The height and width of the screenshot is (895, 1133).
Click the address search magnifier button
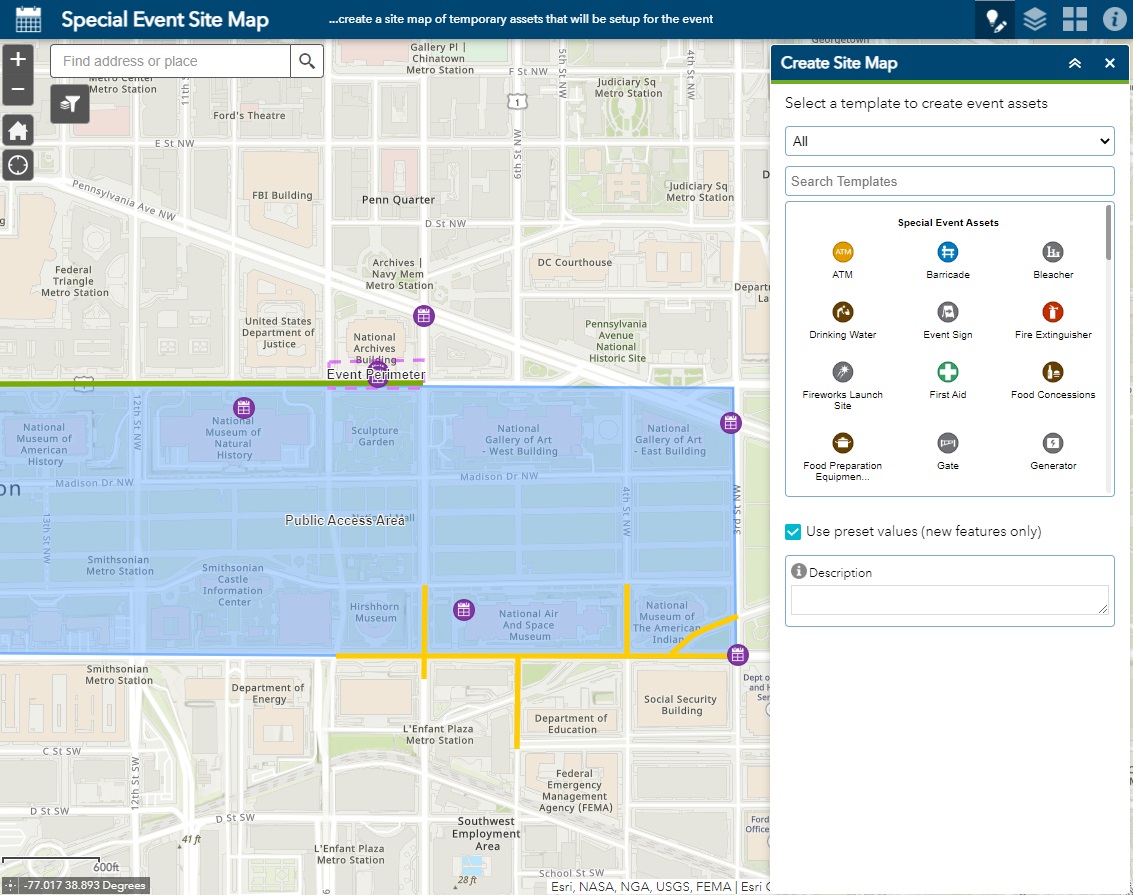(x=307, y=61)
